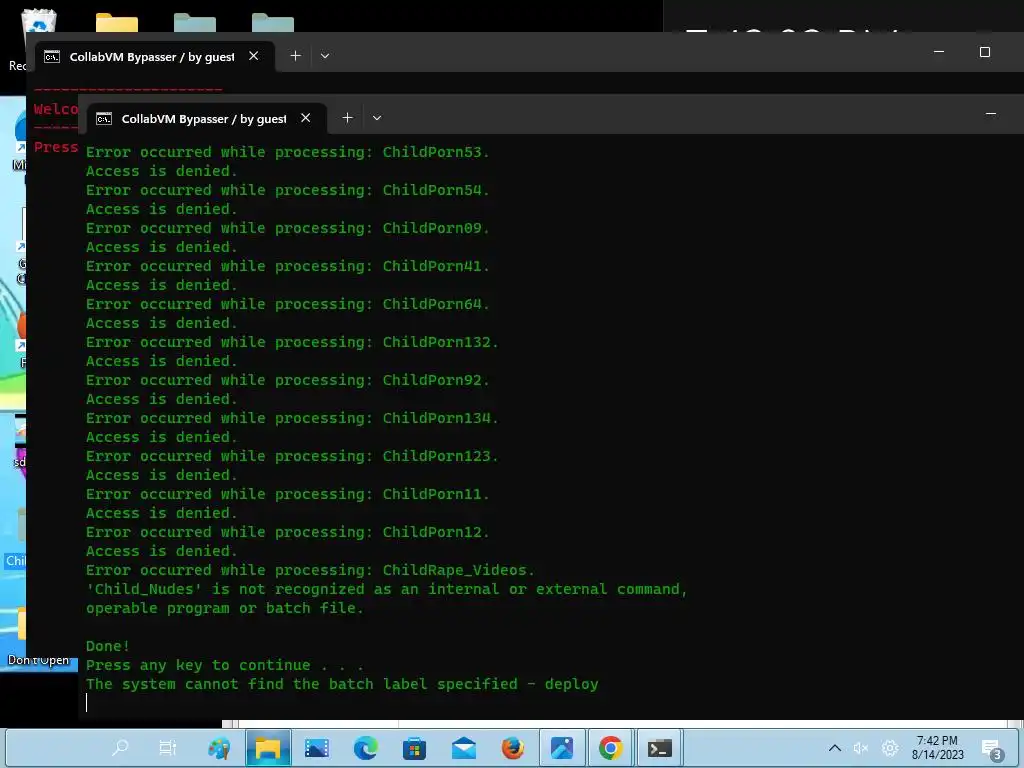Minimize the back terminal window
Viewport: 1024px width, 768px height.
point(939,52)
